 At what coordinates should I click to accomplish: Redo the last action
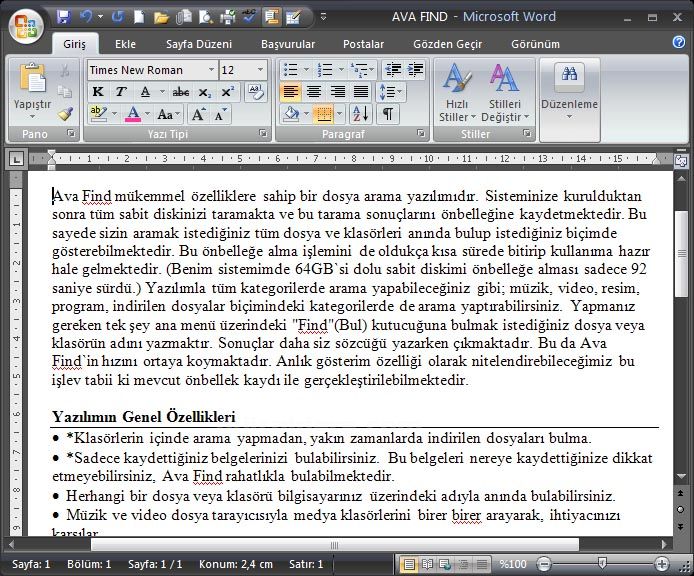(117, 17)
